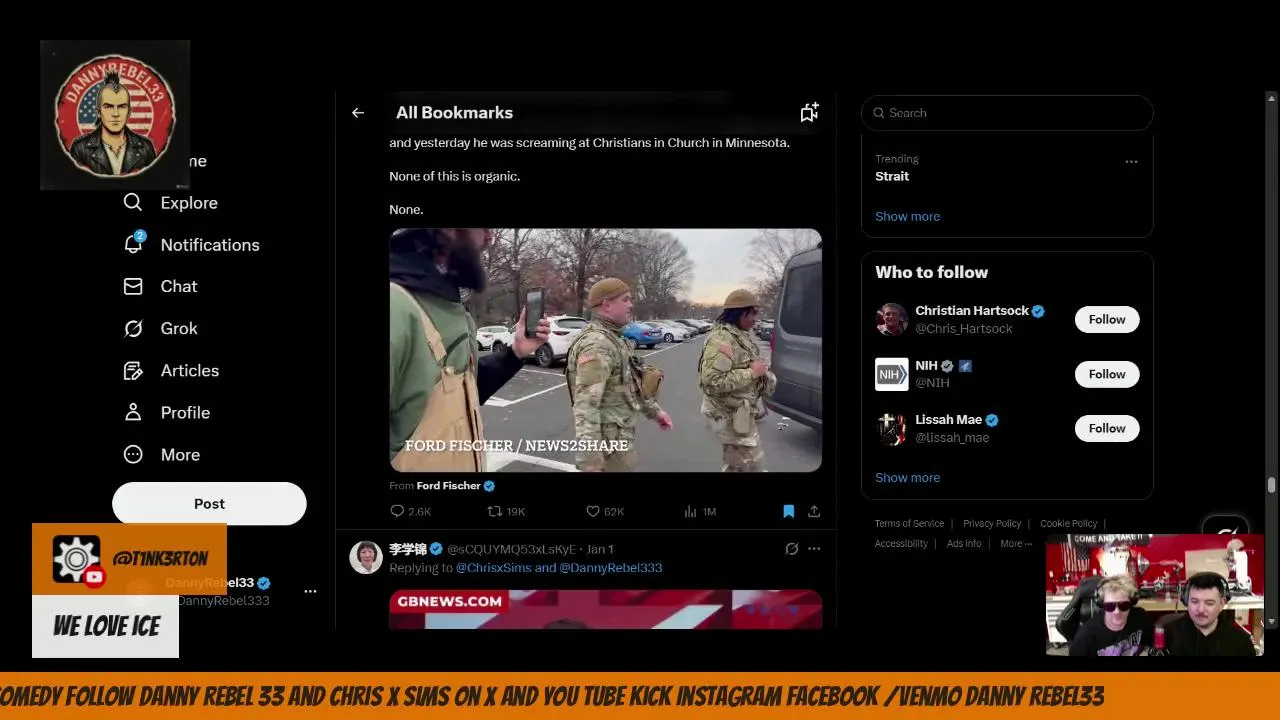The width and height of the screenshot is (1280, 720).
Task: Select the Grok menu item
Action: [179, 328]
